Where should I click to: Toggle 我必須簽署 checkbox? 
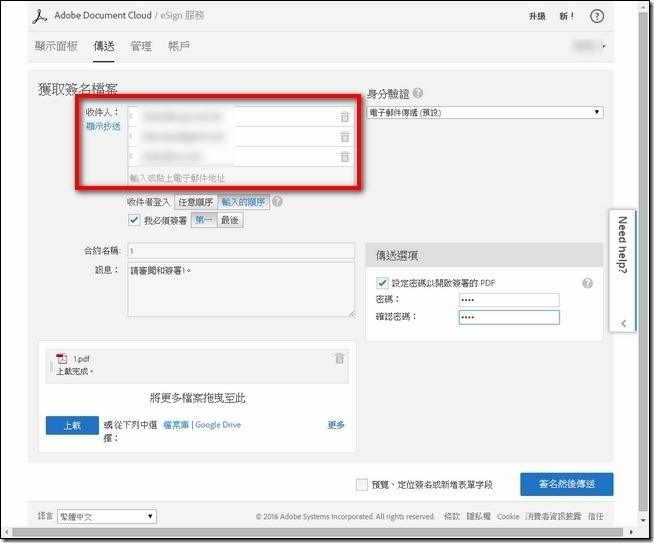coord(134,220)
